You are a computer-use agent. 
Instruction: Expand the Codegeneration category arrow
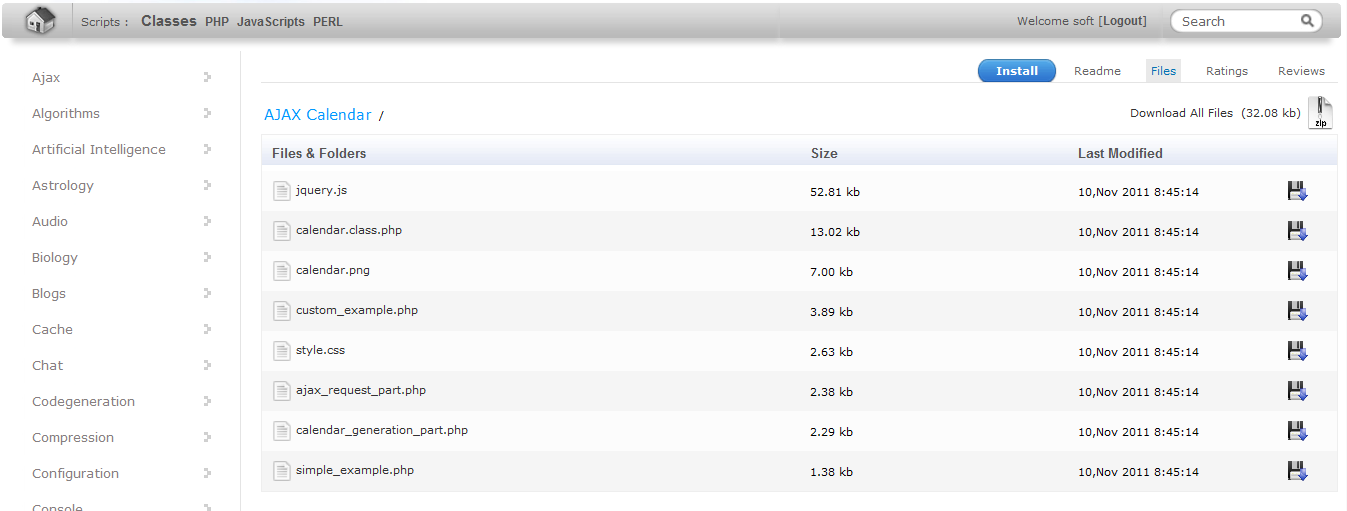pyautogui.click(x=207, y=401)
